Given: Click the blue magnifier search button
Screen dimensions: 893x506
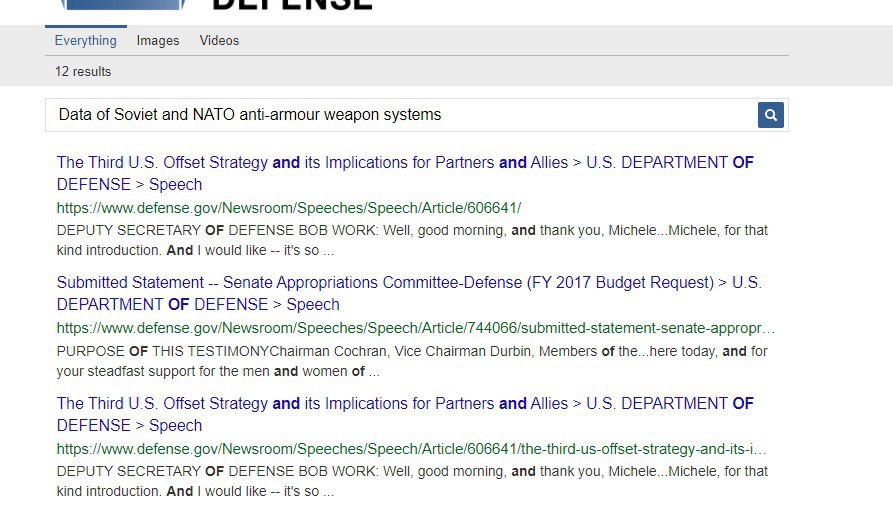Looking at the screenshot, I should [771, 115].
